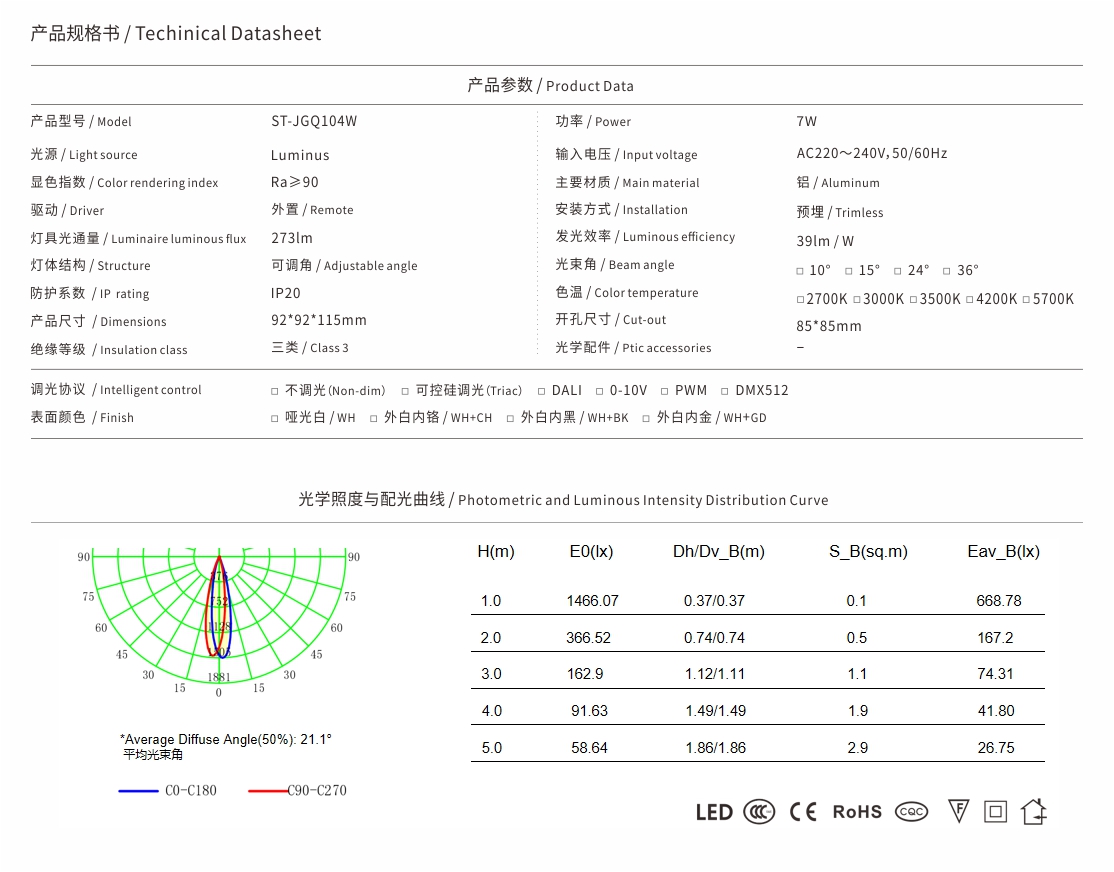Viewport: 1114px width, 872px height.
Task: Select the DALI dimming checkbox
Action: point(541,391)
